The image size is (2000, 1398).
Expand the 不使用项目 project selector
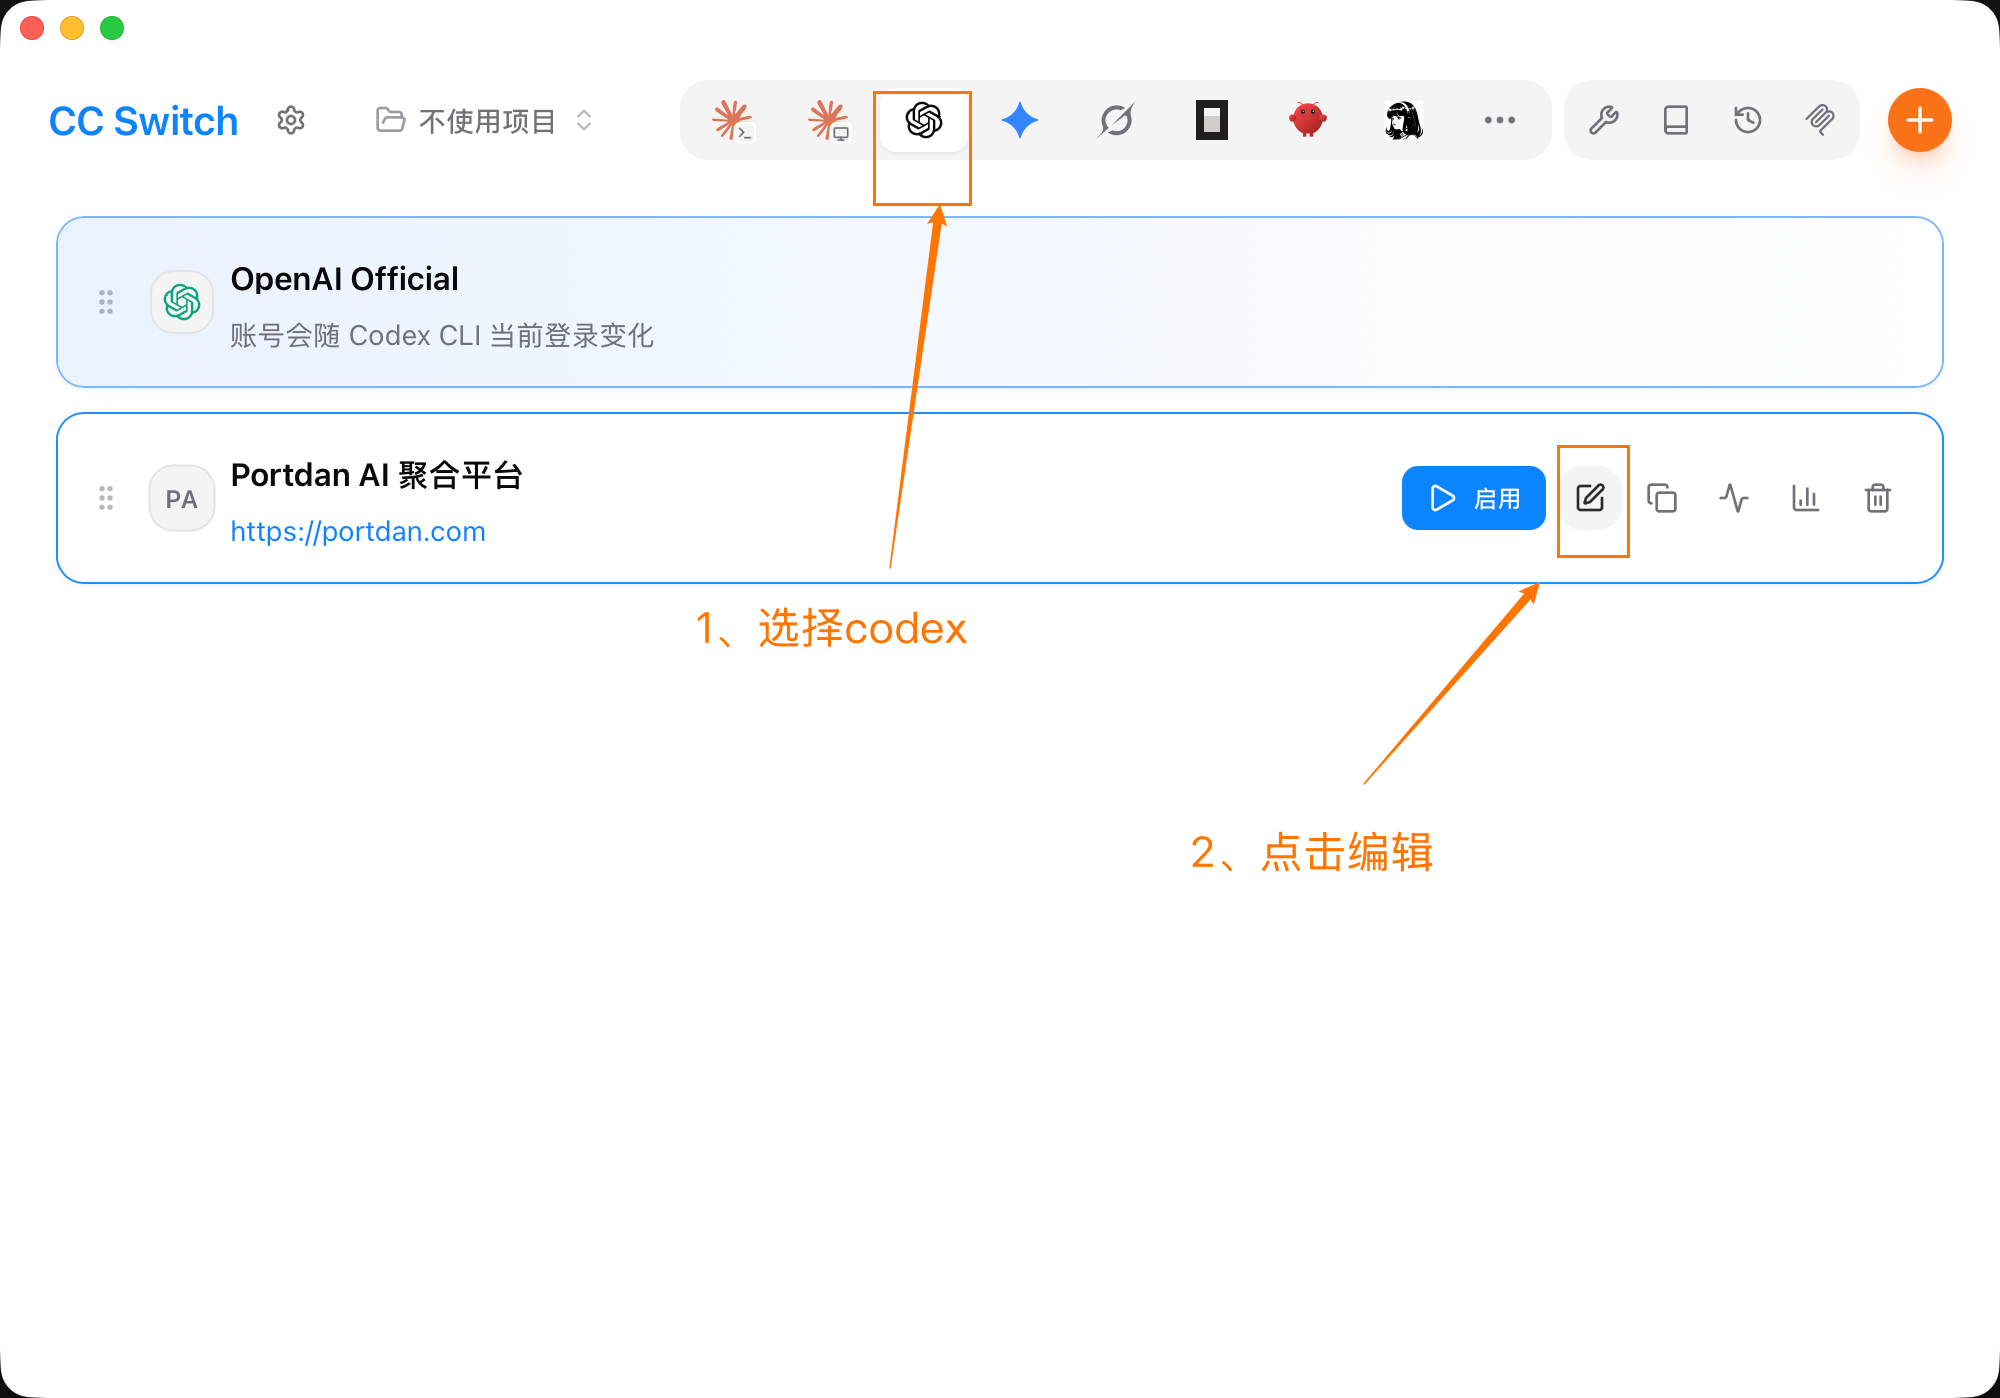pos(485,121)
